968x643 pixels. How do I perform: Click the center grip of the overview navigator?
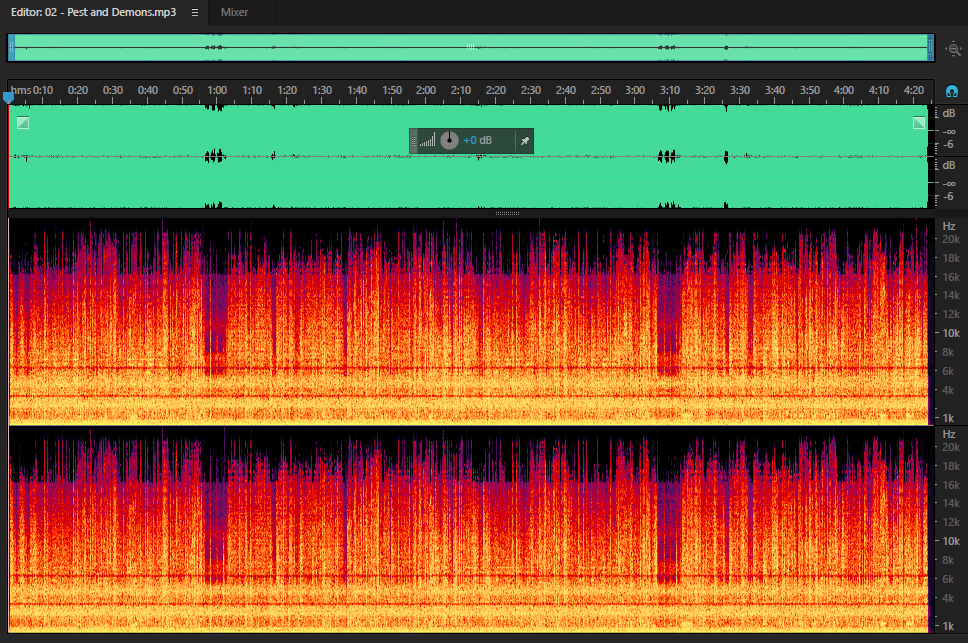point(470,47)
